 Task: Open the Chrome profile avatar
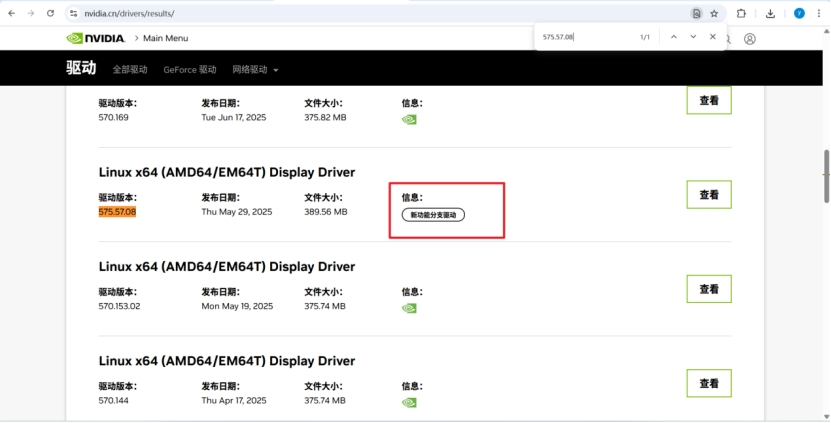(799, 14)
